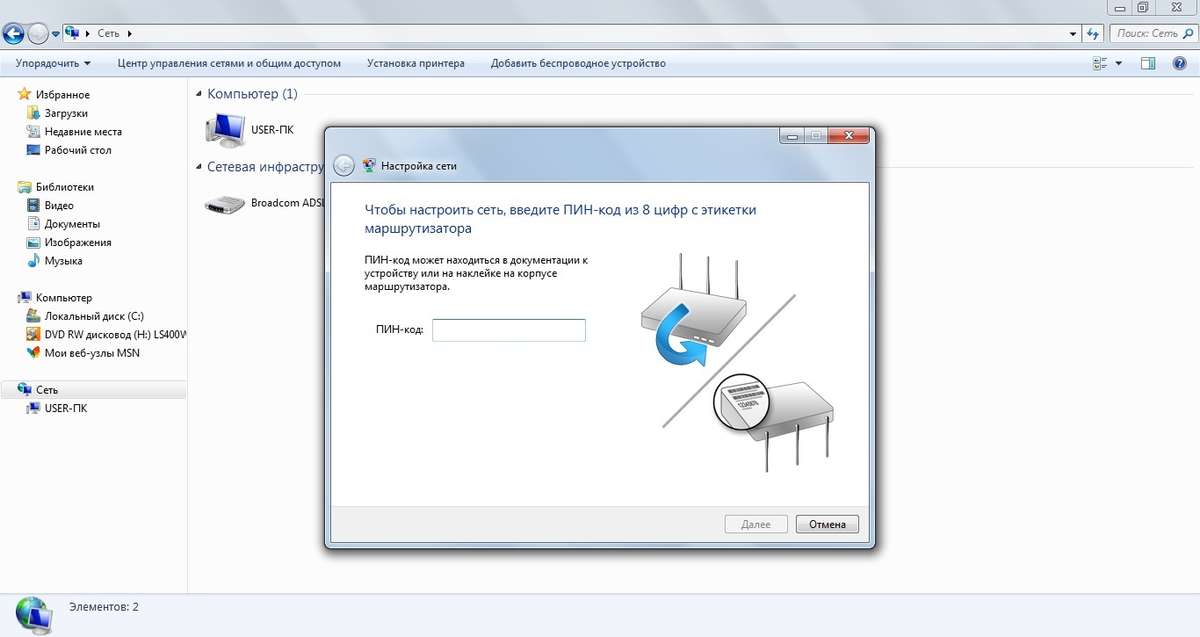Screen dimensions: 1200x637
Task: Click into the ПИН-код input field
Action: (508, 330)
